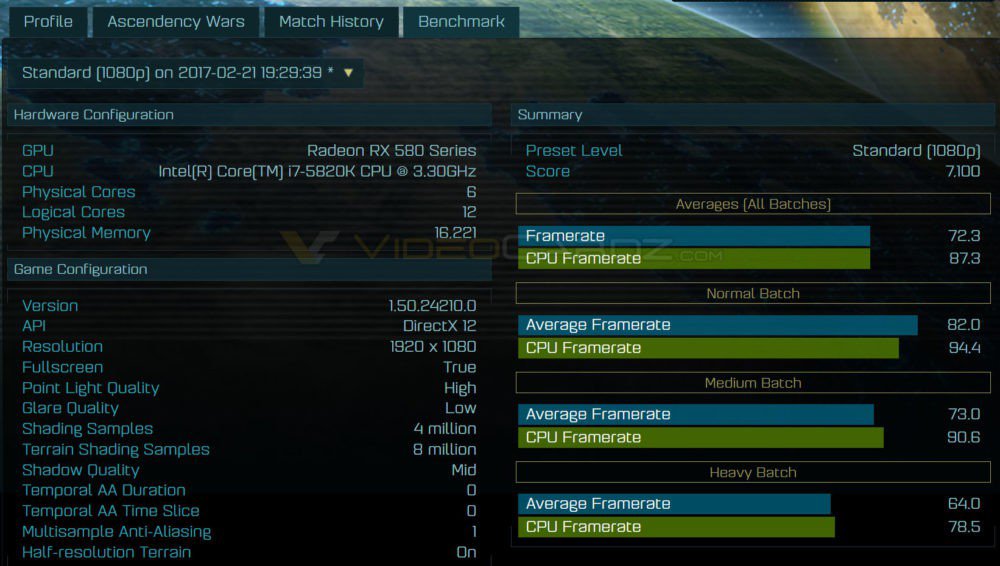
Task: Click the Glare Quality label
Action: click(x=70, y=408)
